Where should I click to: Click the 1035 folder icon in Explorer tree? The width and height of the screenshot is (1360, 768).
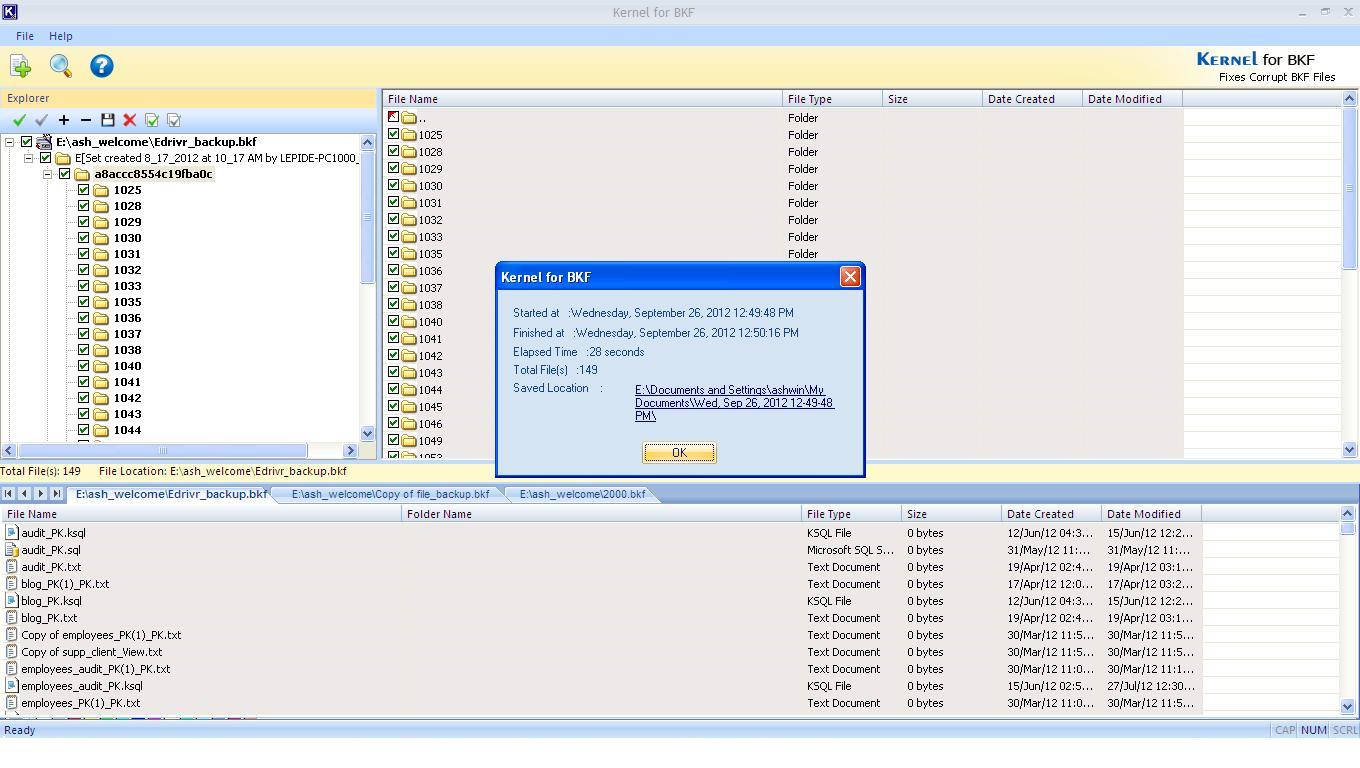tap(101, 302)
